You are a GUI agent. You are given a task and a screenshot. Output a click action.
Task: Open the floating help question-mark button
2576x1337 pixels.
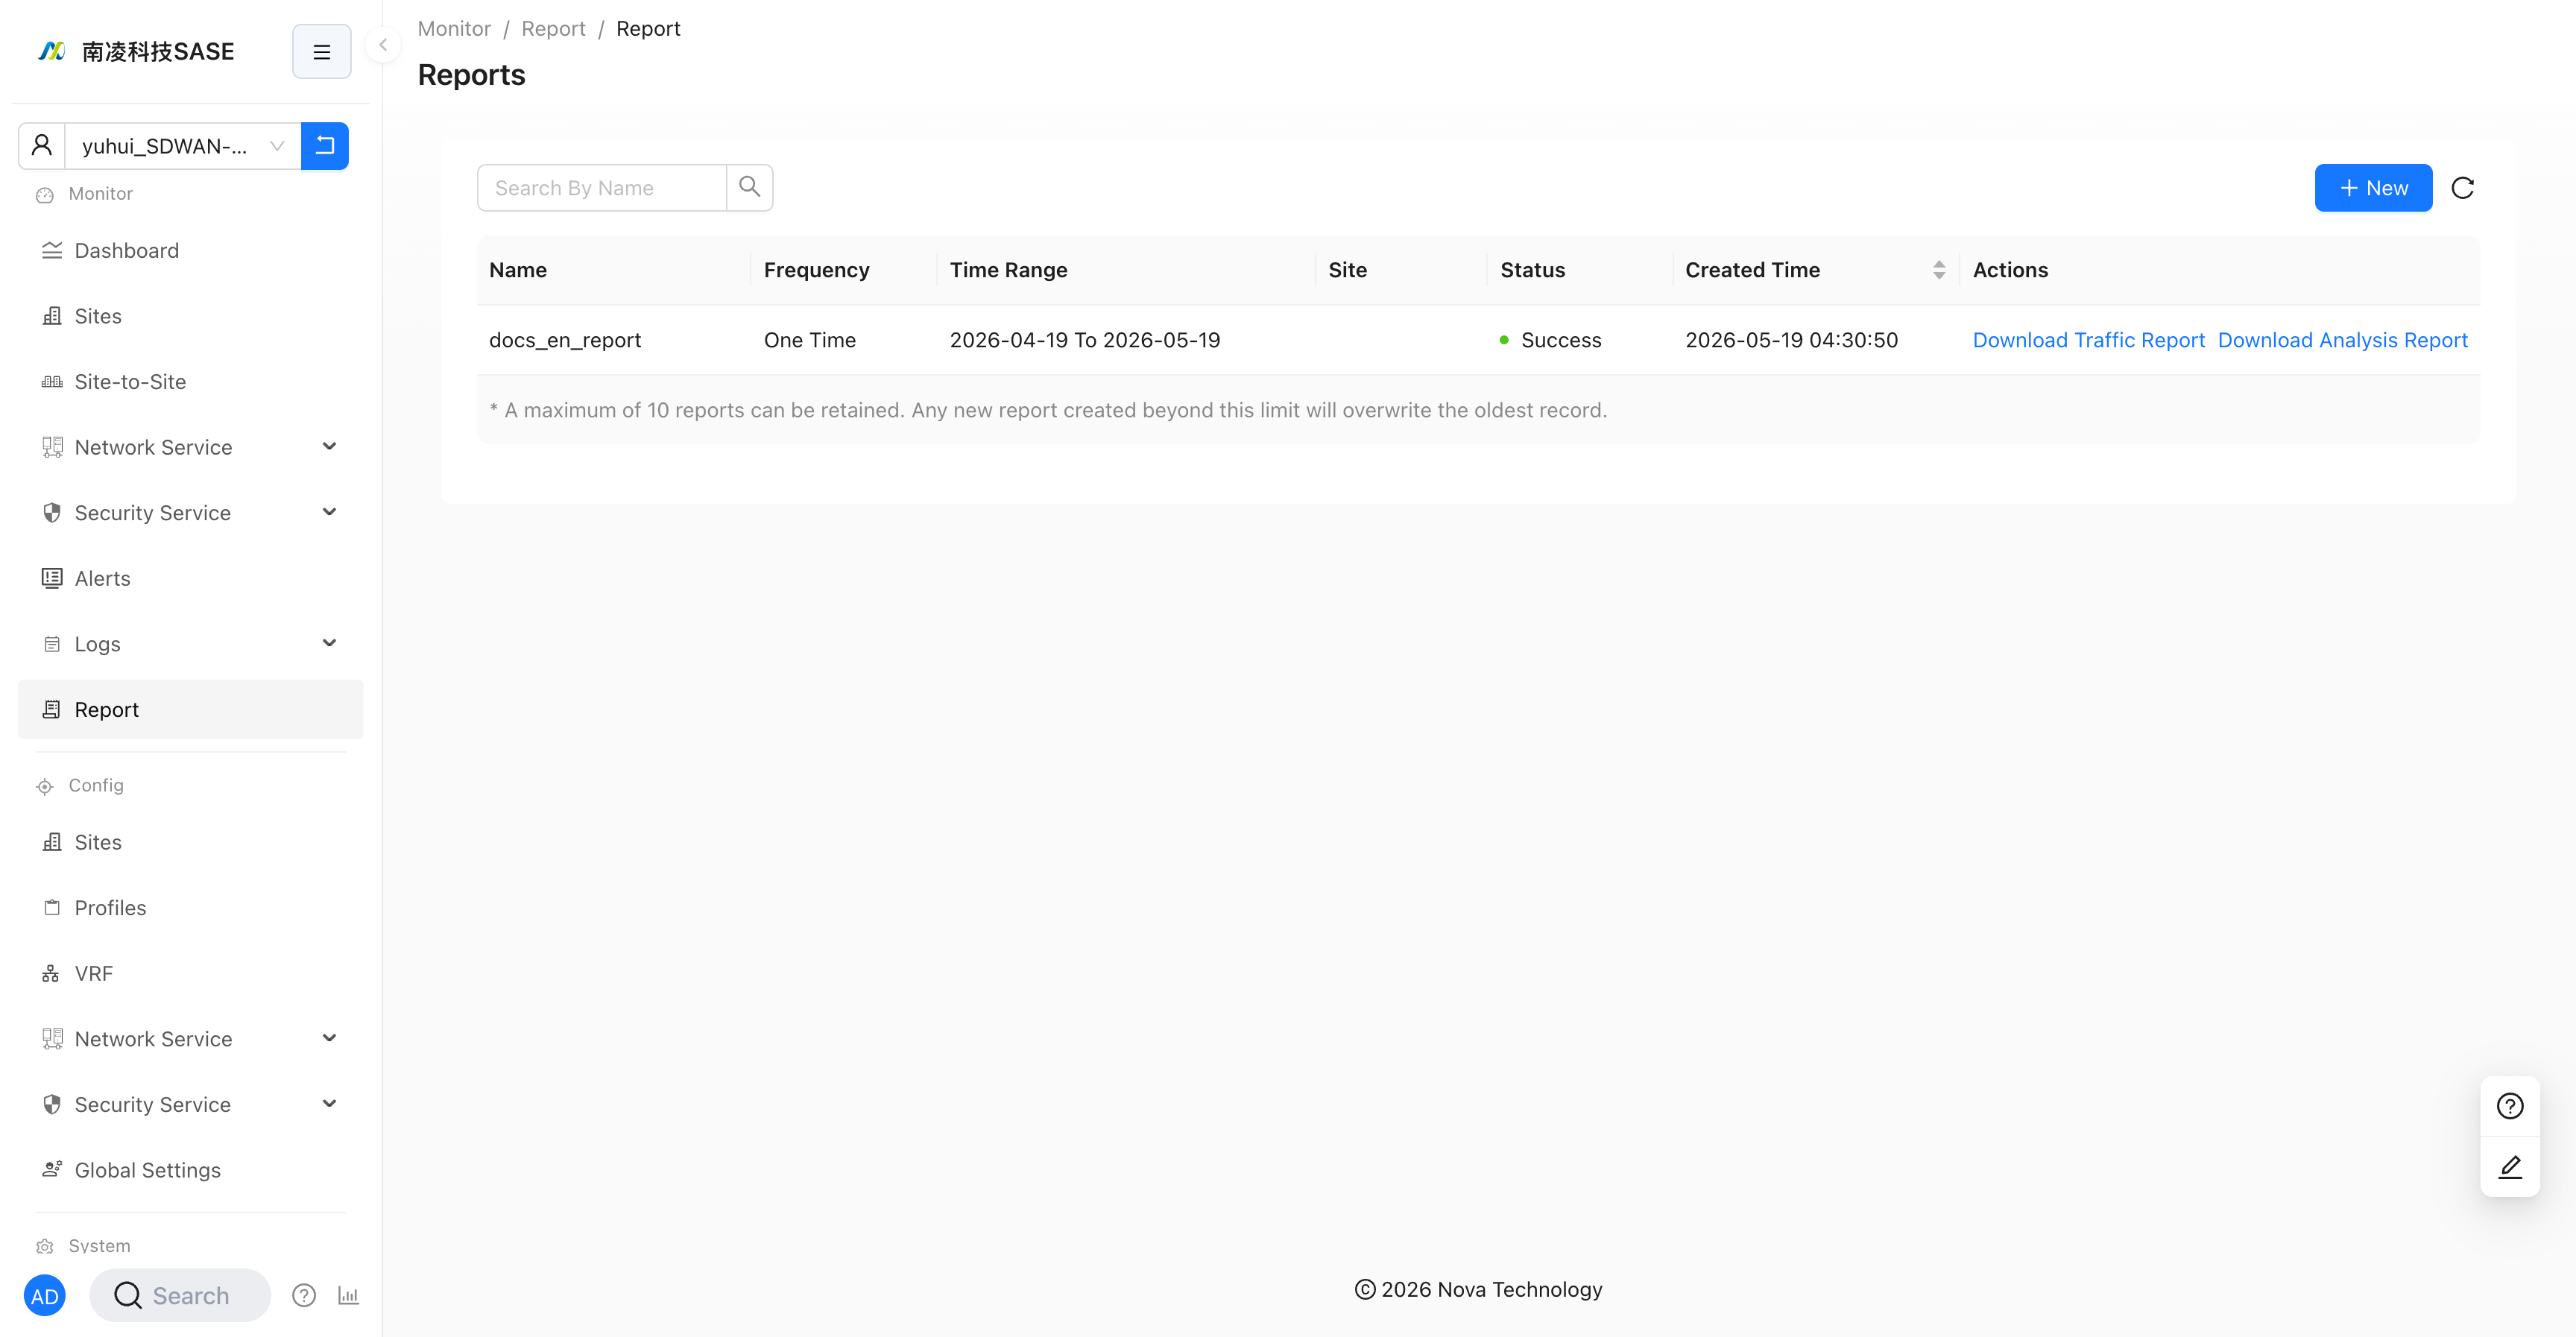click(2510, 1106)
